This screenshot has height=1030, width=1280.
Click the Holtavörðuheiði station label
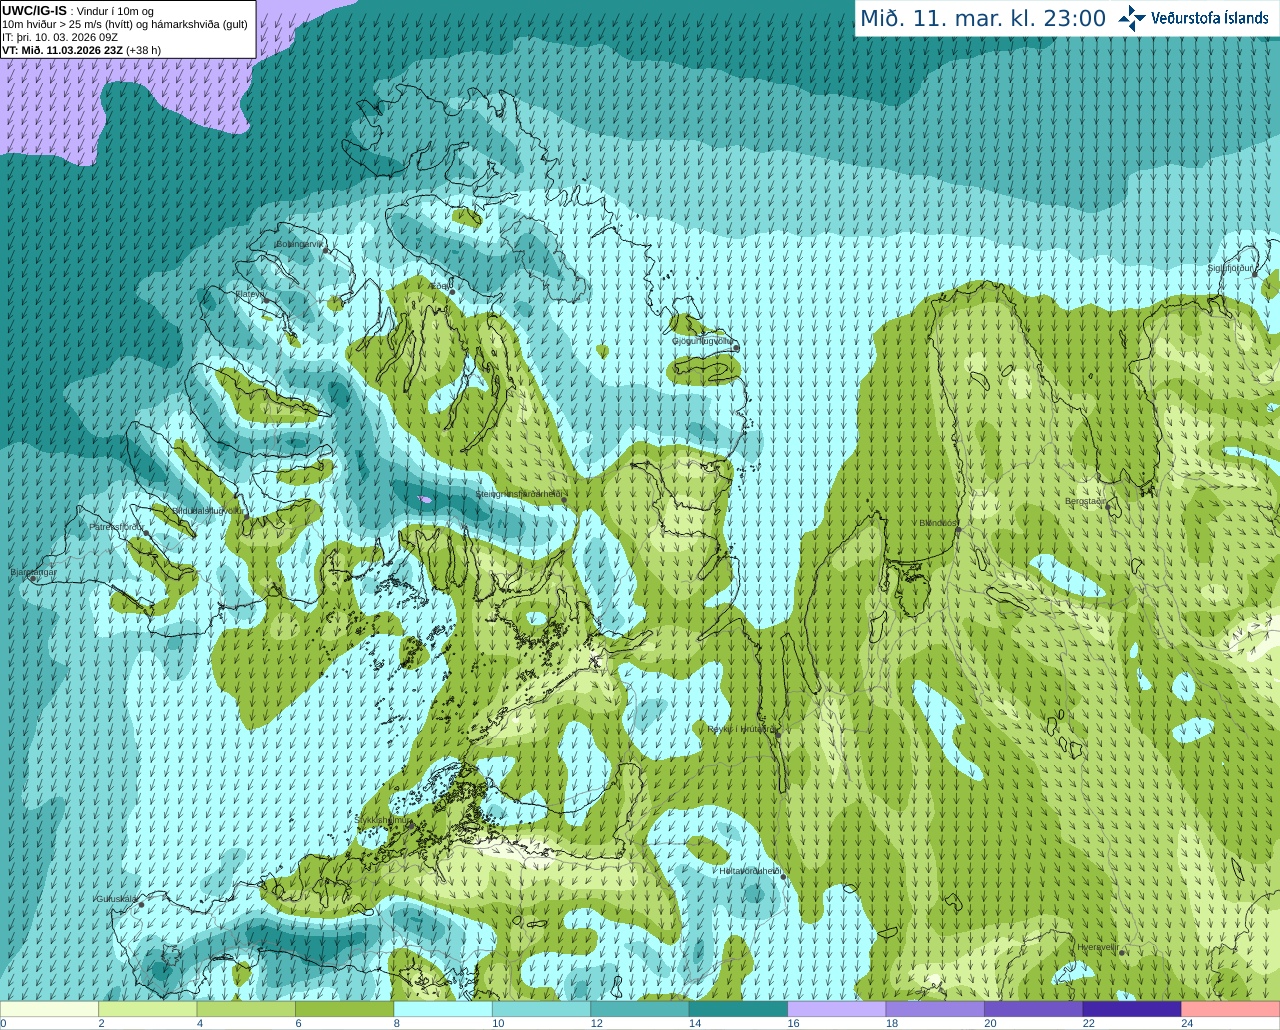click(750, 871)
